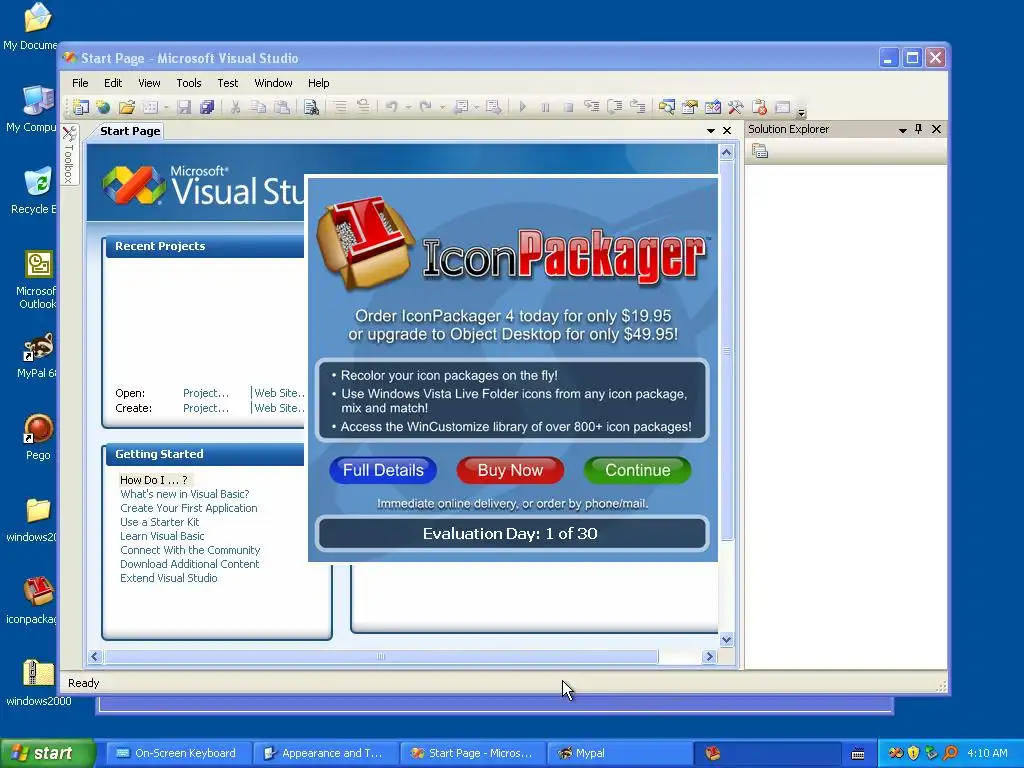
Task: Click Create Project… link in Recent Projects
Action: (206, 408)
